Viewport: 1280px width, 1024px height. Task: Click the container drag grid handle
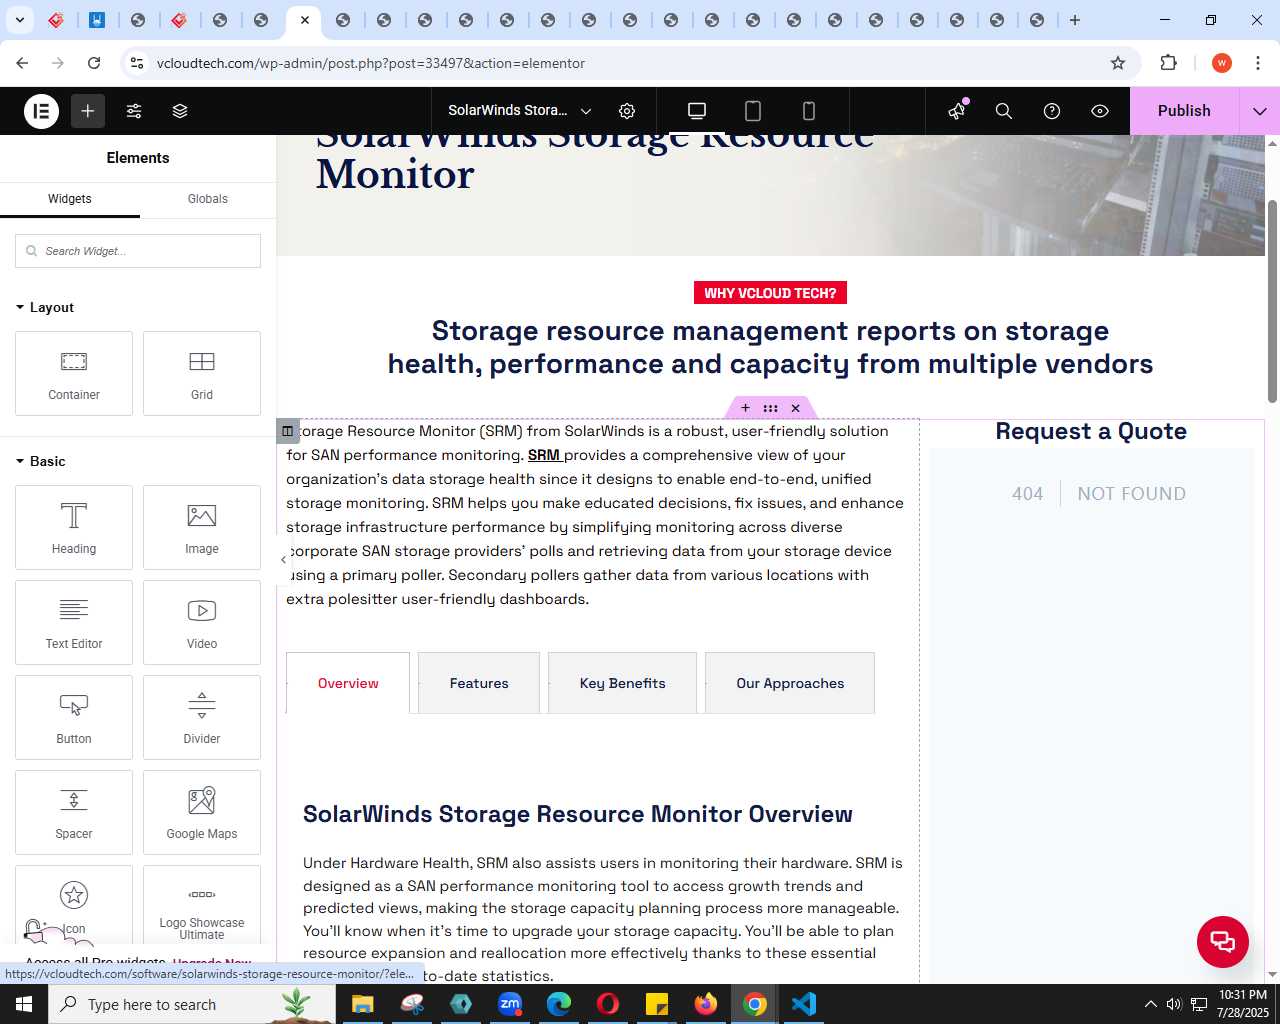pyautogui.click(x=770, y=408)
